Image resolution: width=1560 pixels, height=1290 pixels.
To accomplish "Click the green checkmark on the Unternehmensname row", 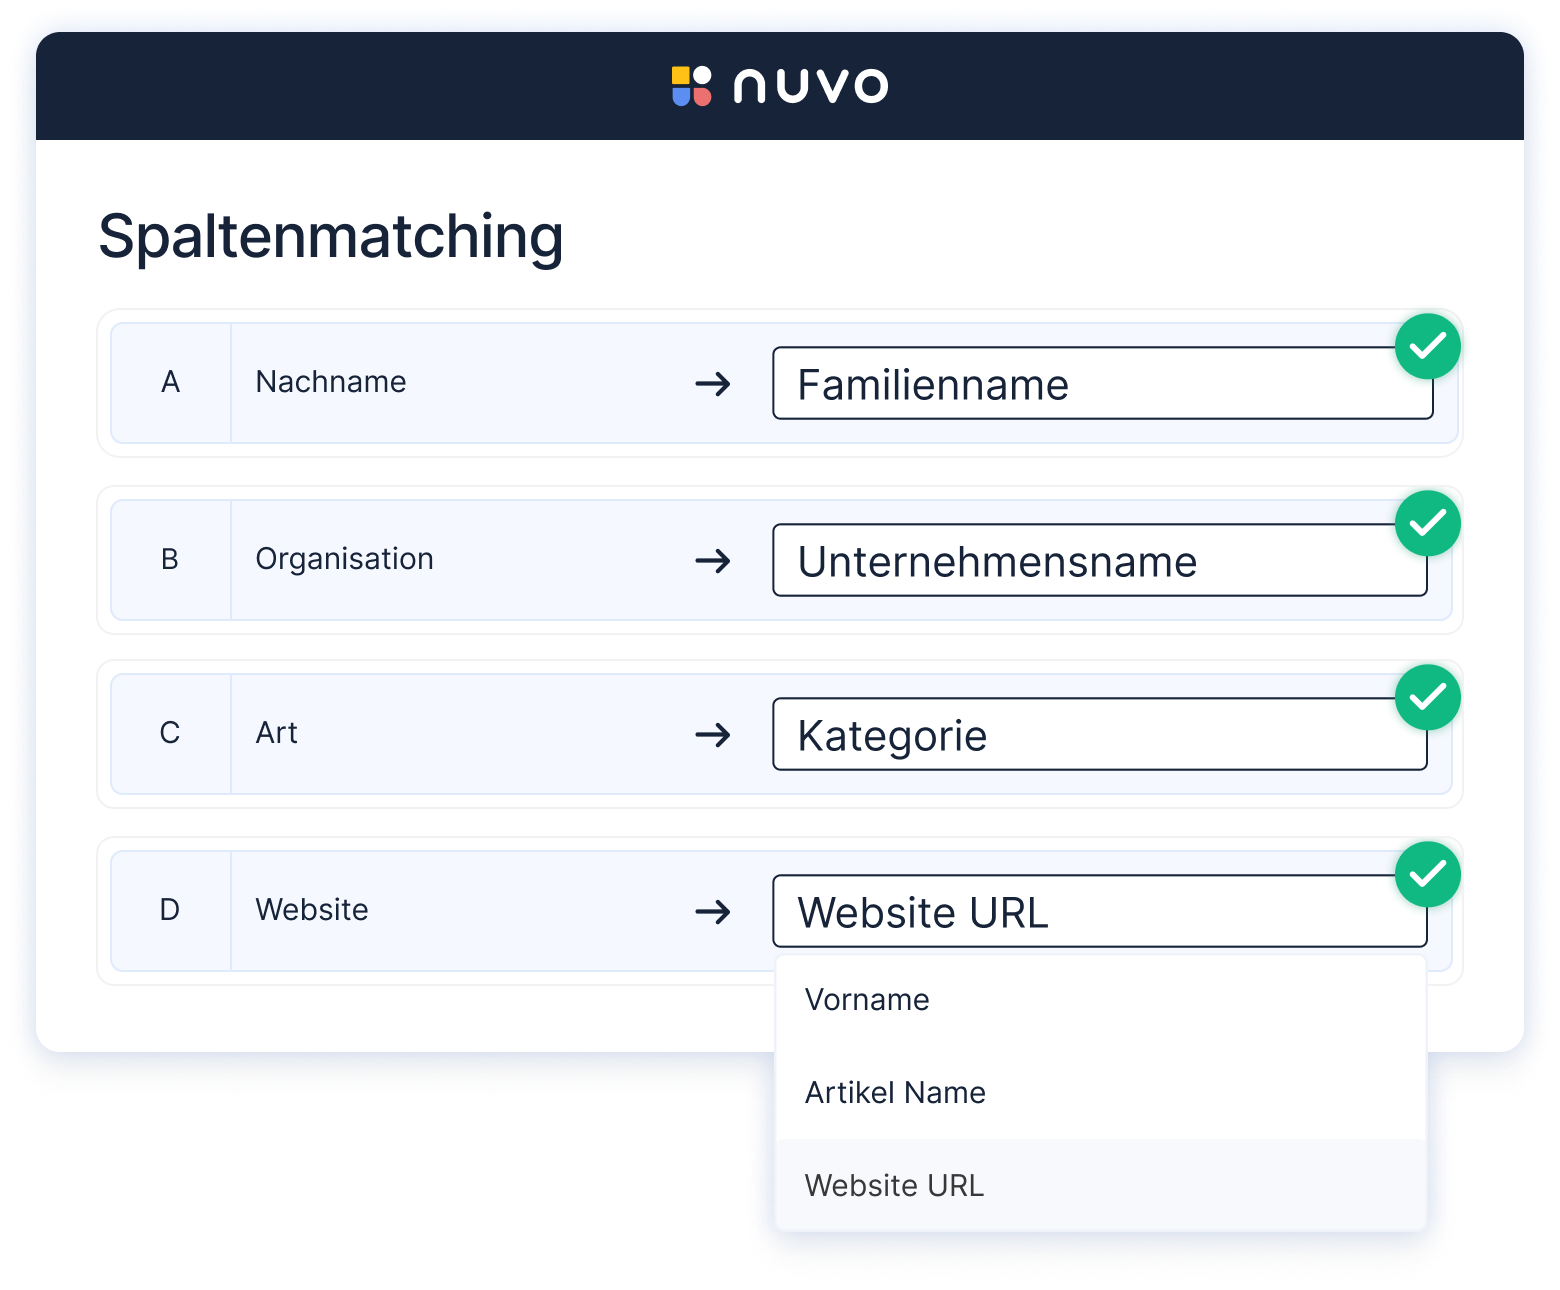I will pos(1427,524).
